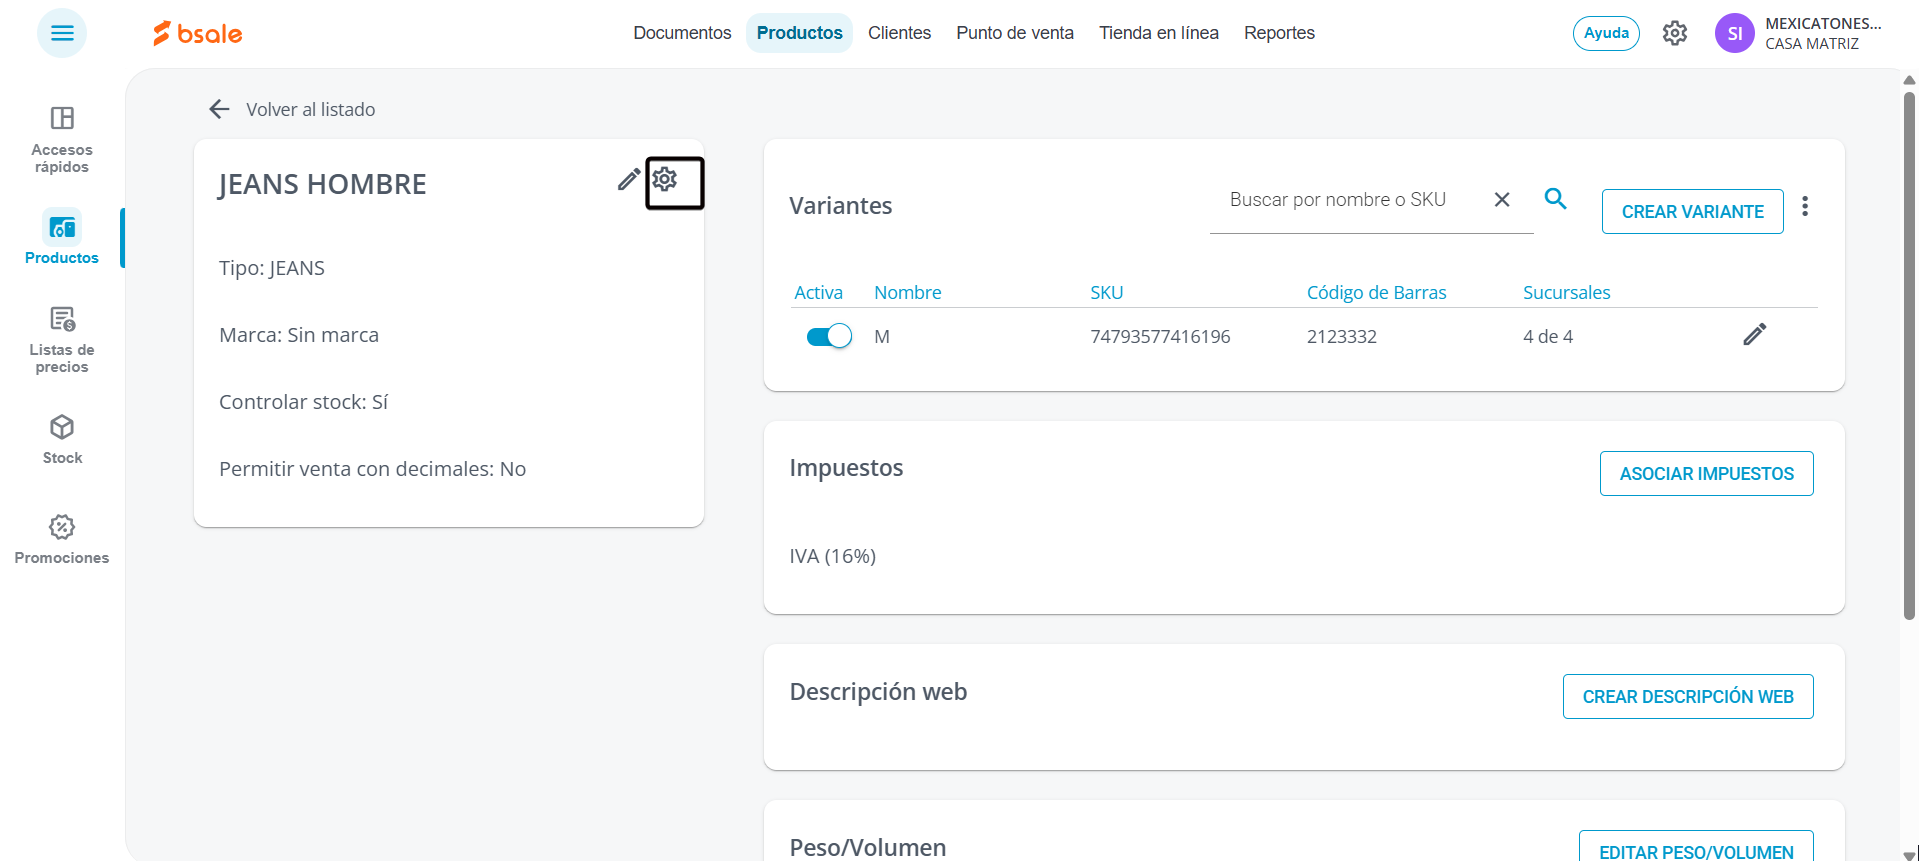Click the IVA (16%) tax entry
The width and height of the screenshot is (1919, 861).
point(832,556)
